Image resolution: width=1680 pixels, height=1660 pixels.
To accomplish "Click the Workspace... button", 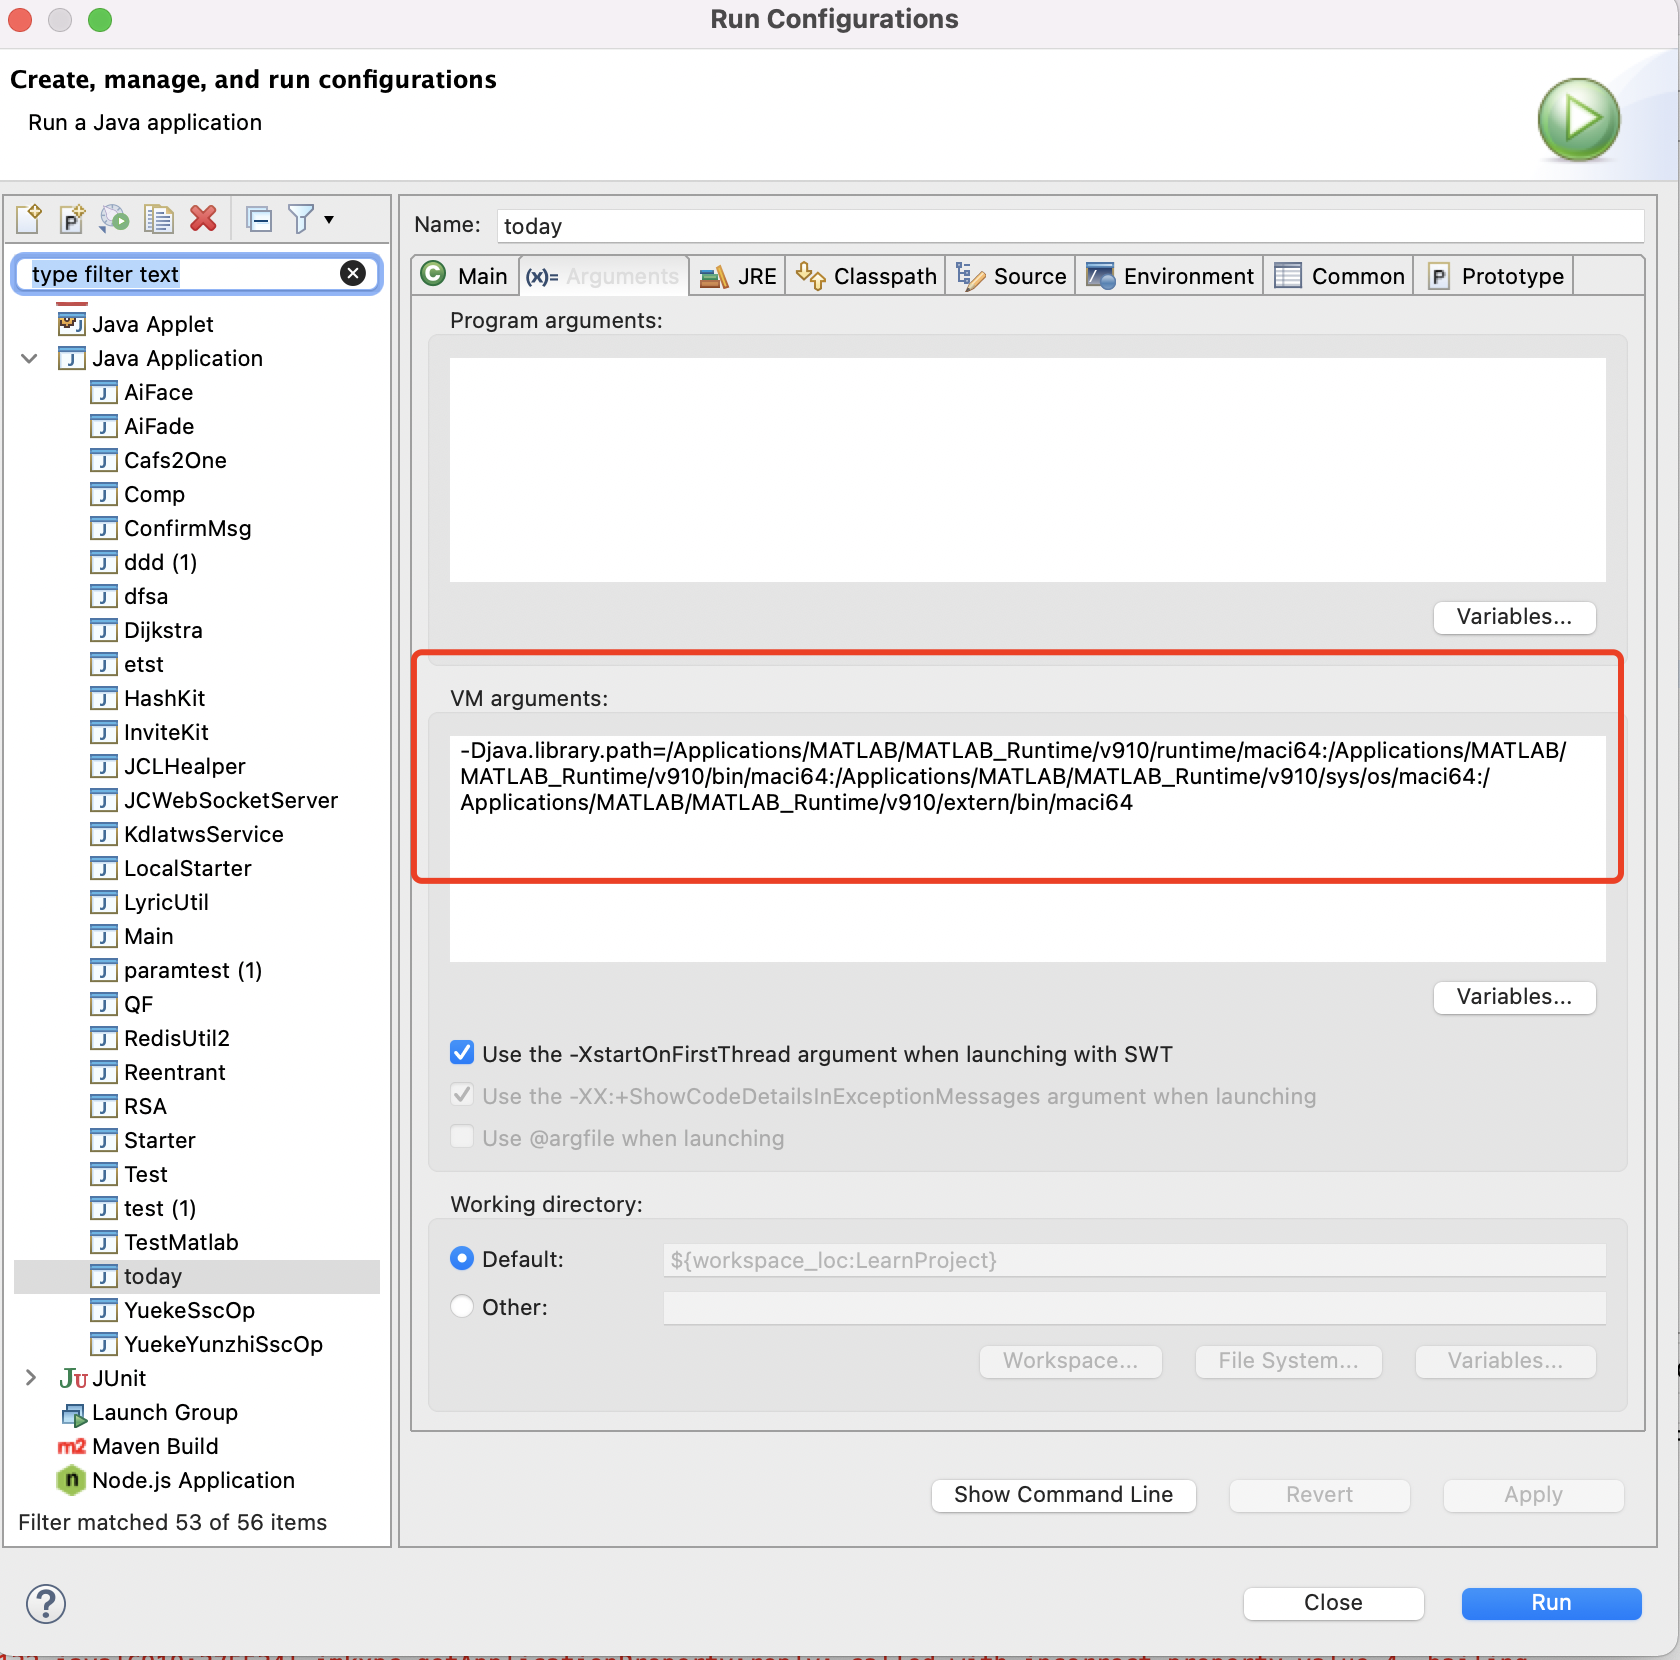I will click(1070, 1361).
